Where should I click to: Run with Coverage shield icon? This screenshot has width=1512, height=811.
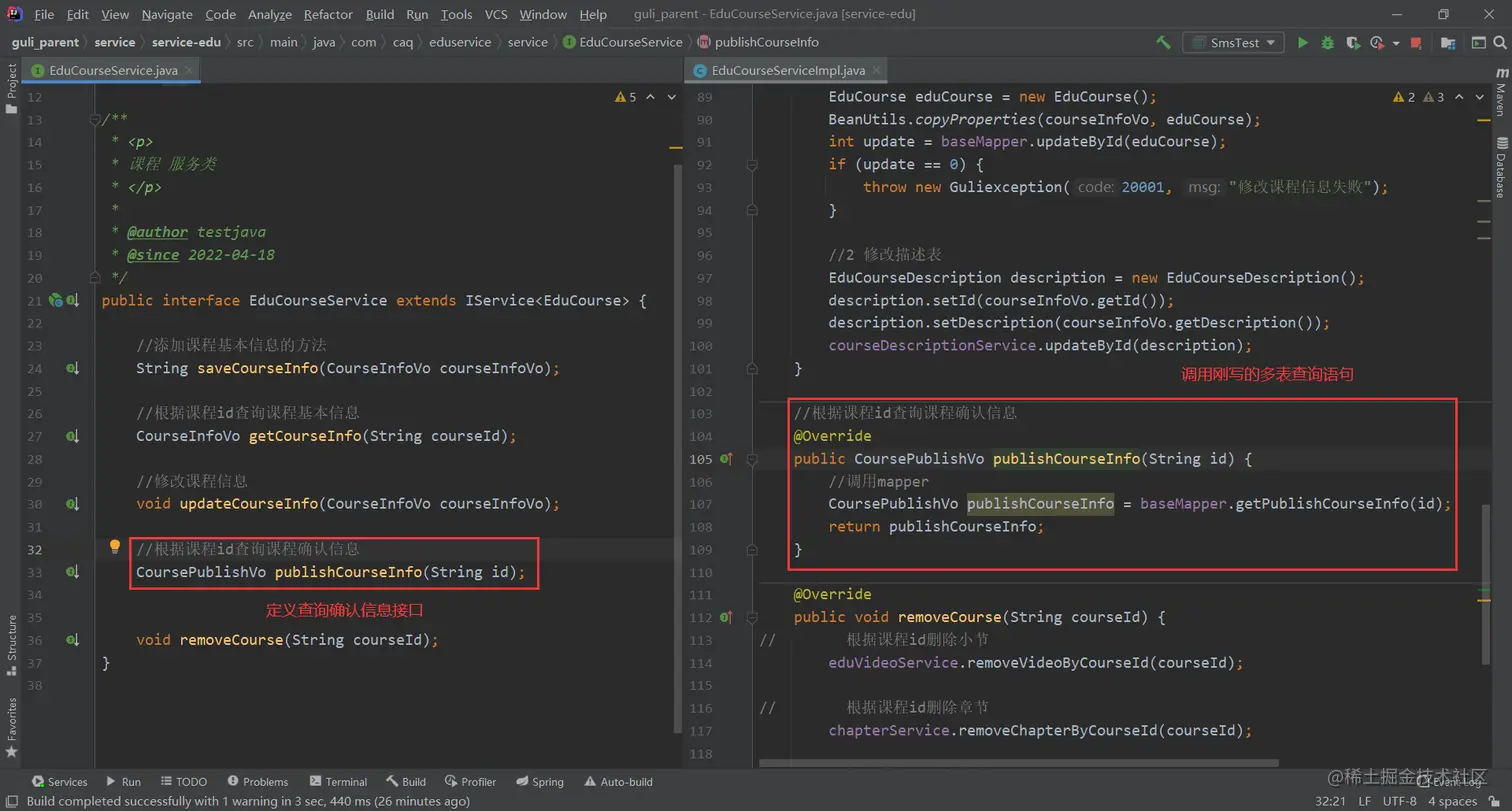coord(1352,43)
